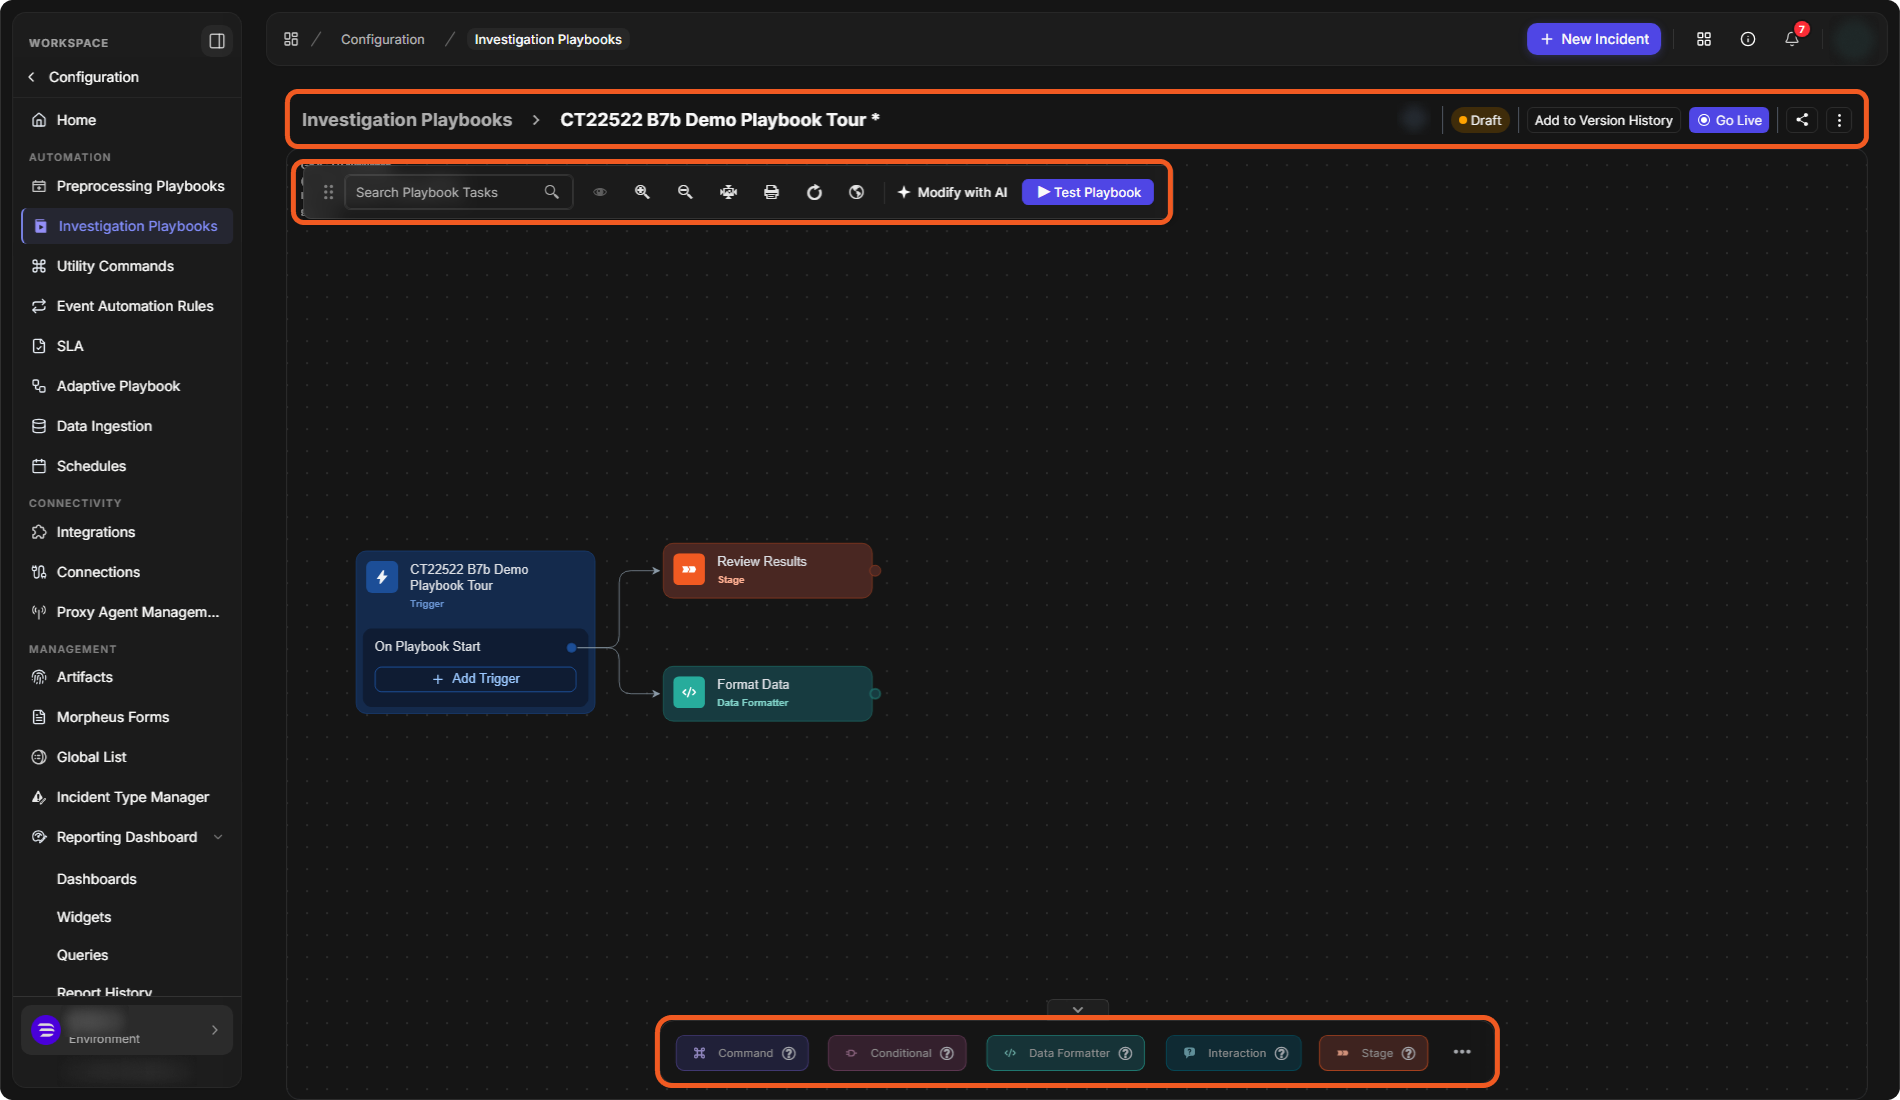Toggle the eye visibility icon in toolbar
This screenshot has height=1100, width=1900.
coord(600,192)
